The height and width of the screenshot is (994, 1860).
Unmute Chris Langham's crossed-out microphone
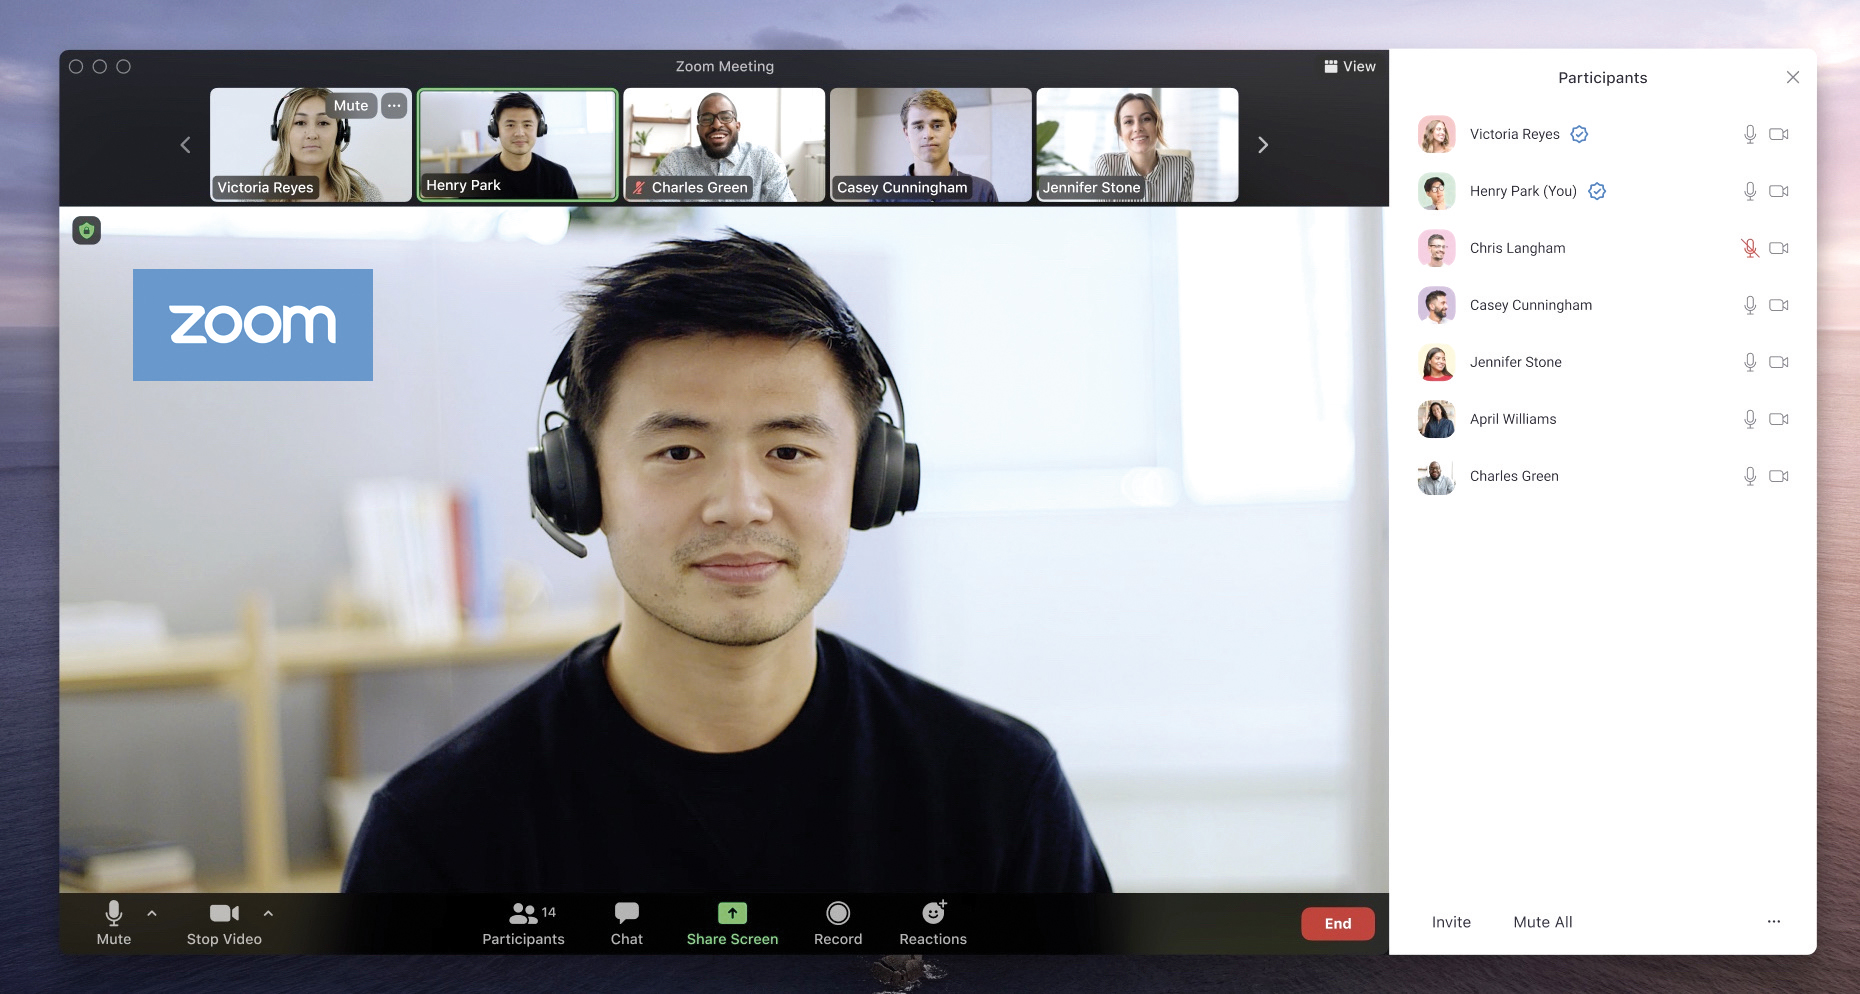[x=1749, y=248]
